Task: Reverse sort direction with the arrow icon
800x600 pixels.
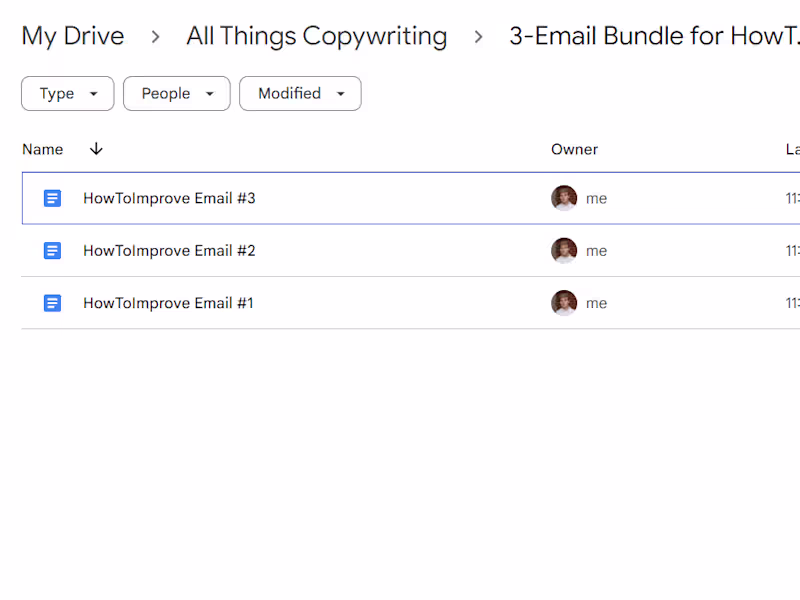Action: click(x=96, y=149)
